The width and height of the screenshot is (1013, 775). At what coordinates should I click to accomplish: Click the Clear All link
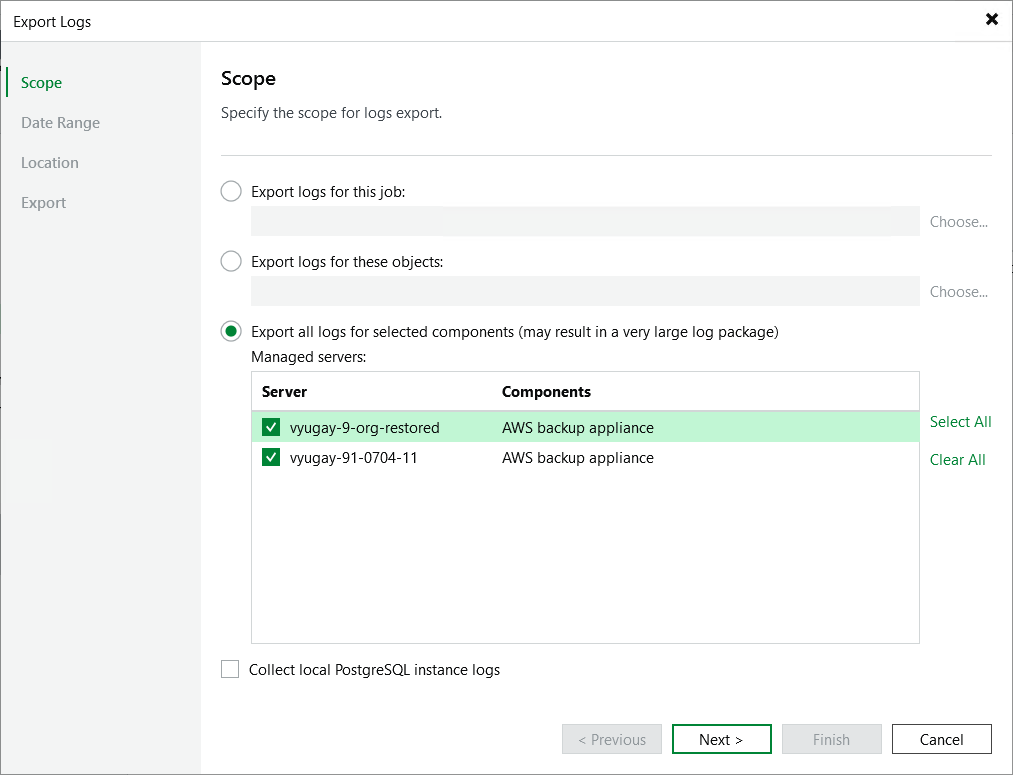coord(957,460)
